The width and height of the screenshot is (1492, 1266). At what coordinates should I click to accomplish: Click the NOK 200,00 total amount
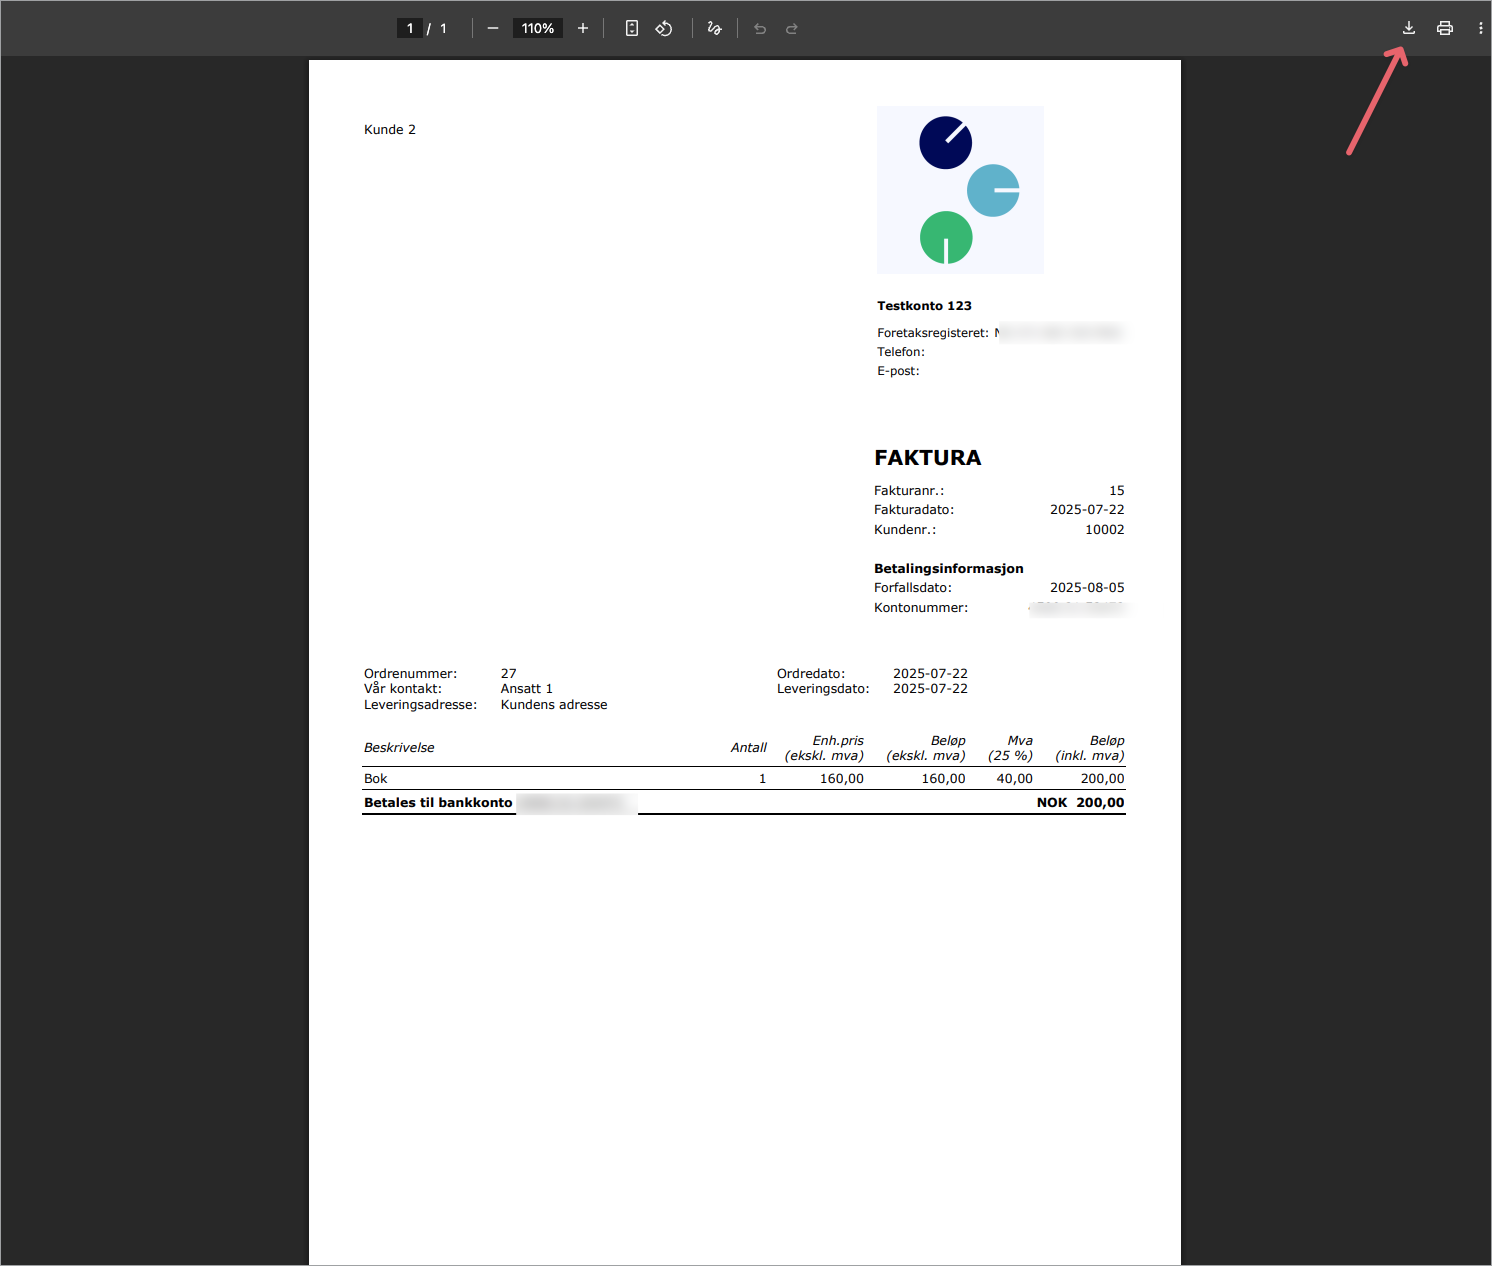click(x=1080, y=803)
